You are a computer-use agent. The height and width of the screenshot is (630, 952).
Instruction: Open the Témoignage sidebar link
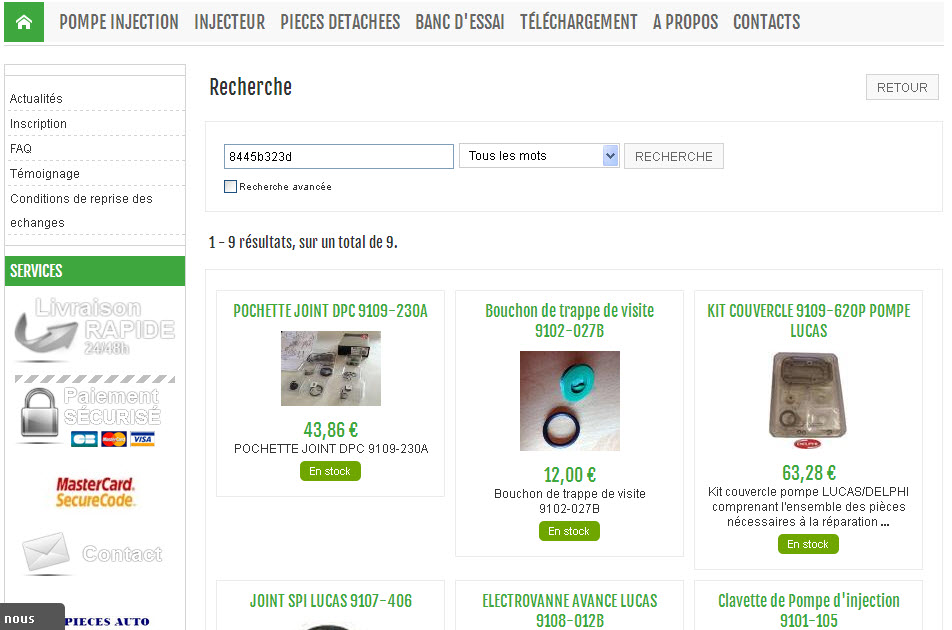pos(45,174)
